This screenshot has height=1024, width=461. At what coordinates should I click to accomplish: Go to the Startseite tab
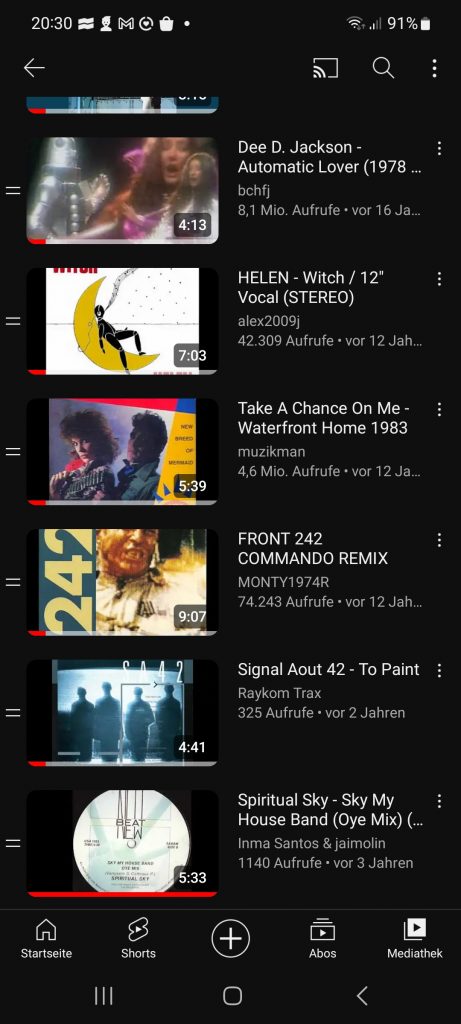46,939
